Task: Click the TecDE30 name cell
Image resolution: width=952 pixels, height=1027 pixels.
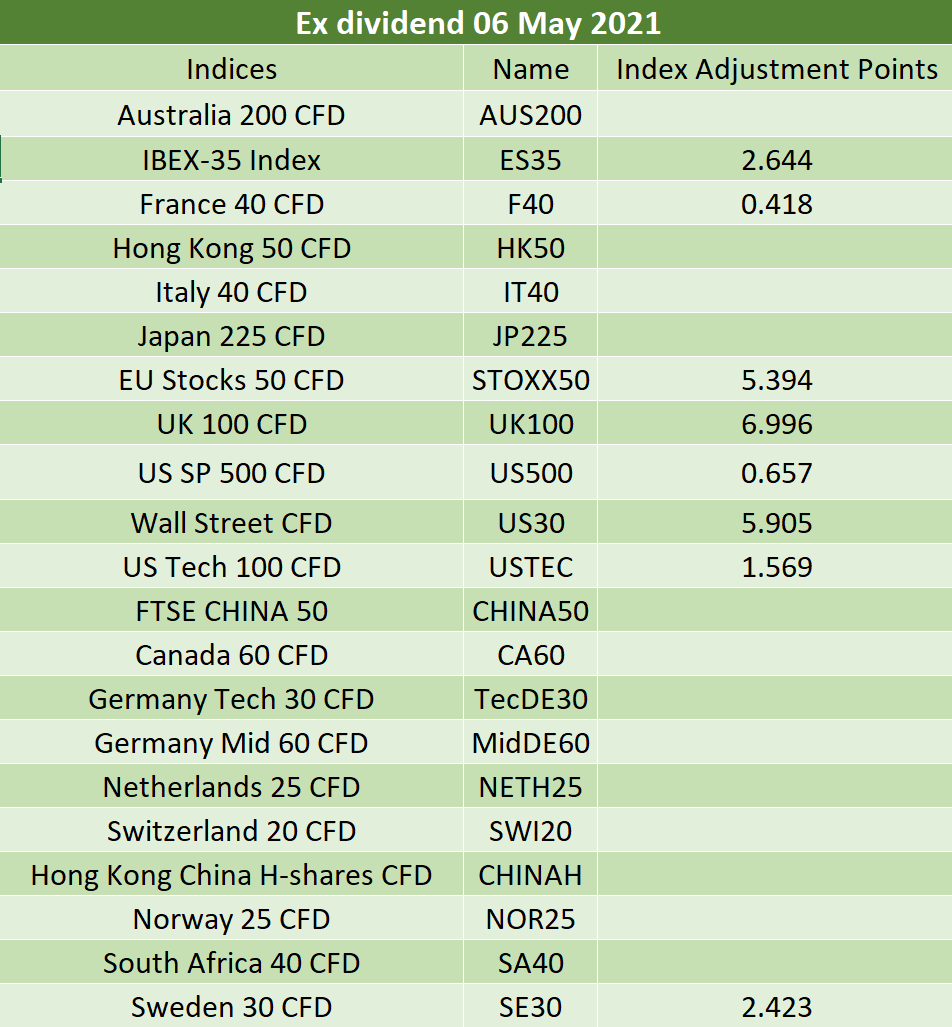Action: [x=531, y=698]
